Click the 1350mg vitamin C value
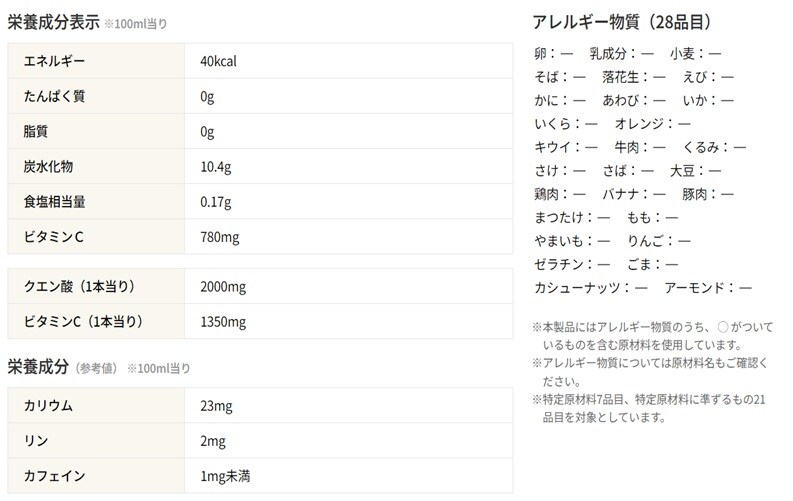 pyautogui.click(x=223, y=322)
